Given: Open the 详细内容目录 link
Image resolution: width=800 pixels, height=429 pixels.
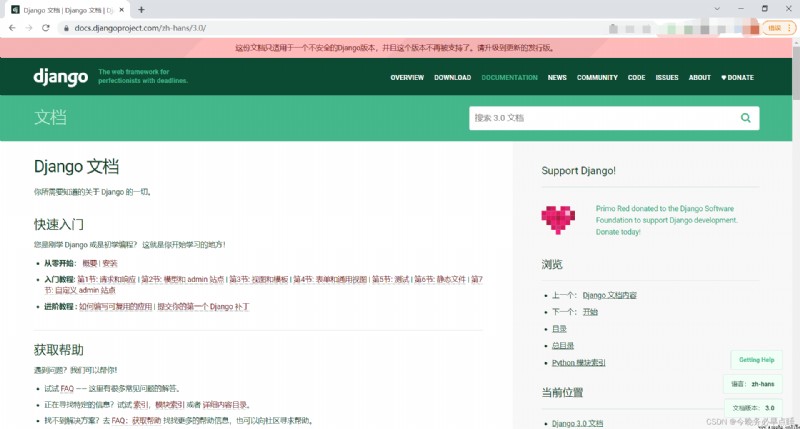Looking at the screenshot, I should pos(224,405).
